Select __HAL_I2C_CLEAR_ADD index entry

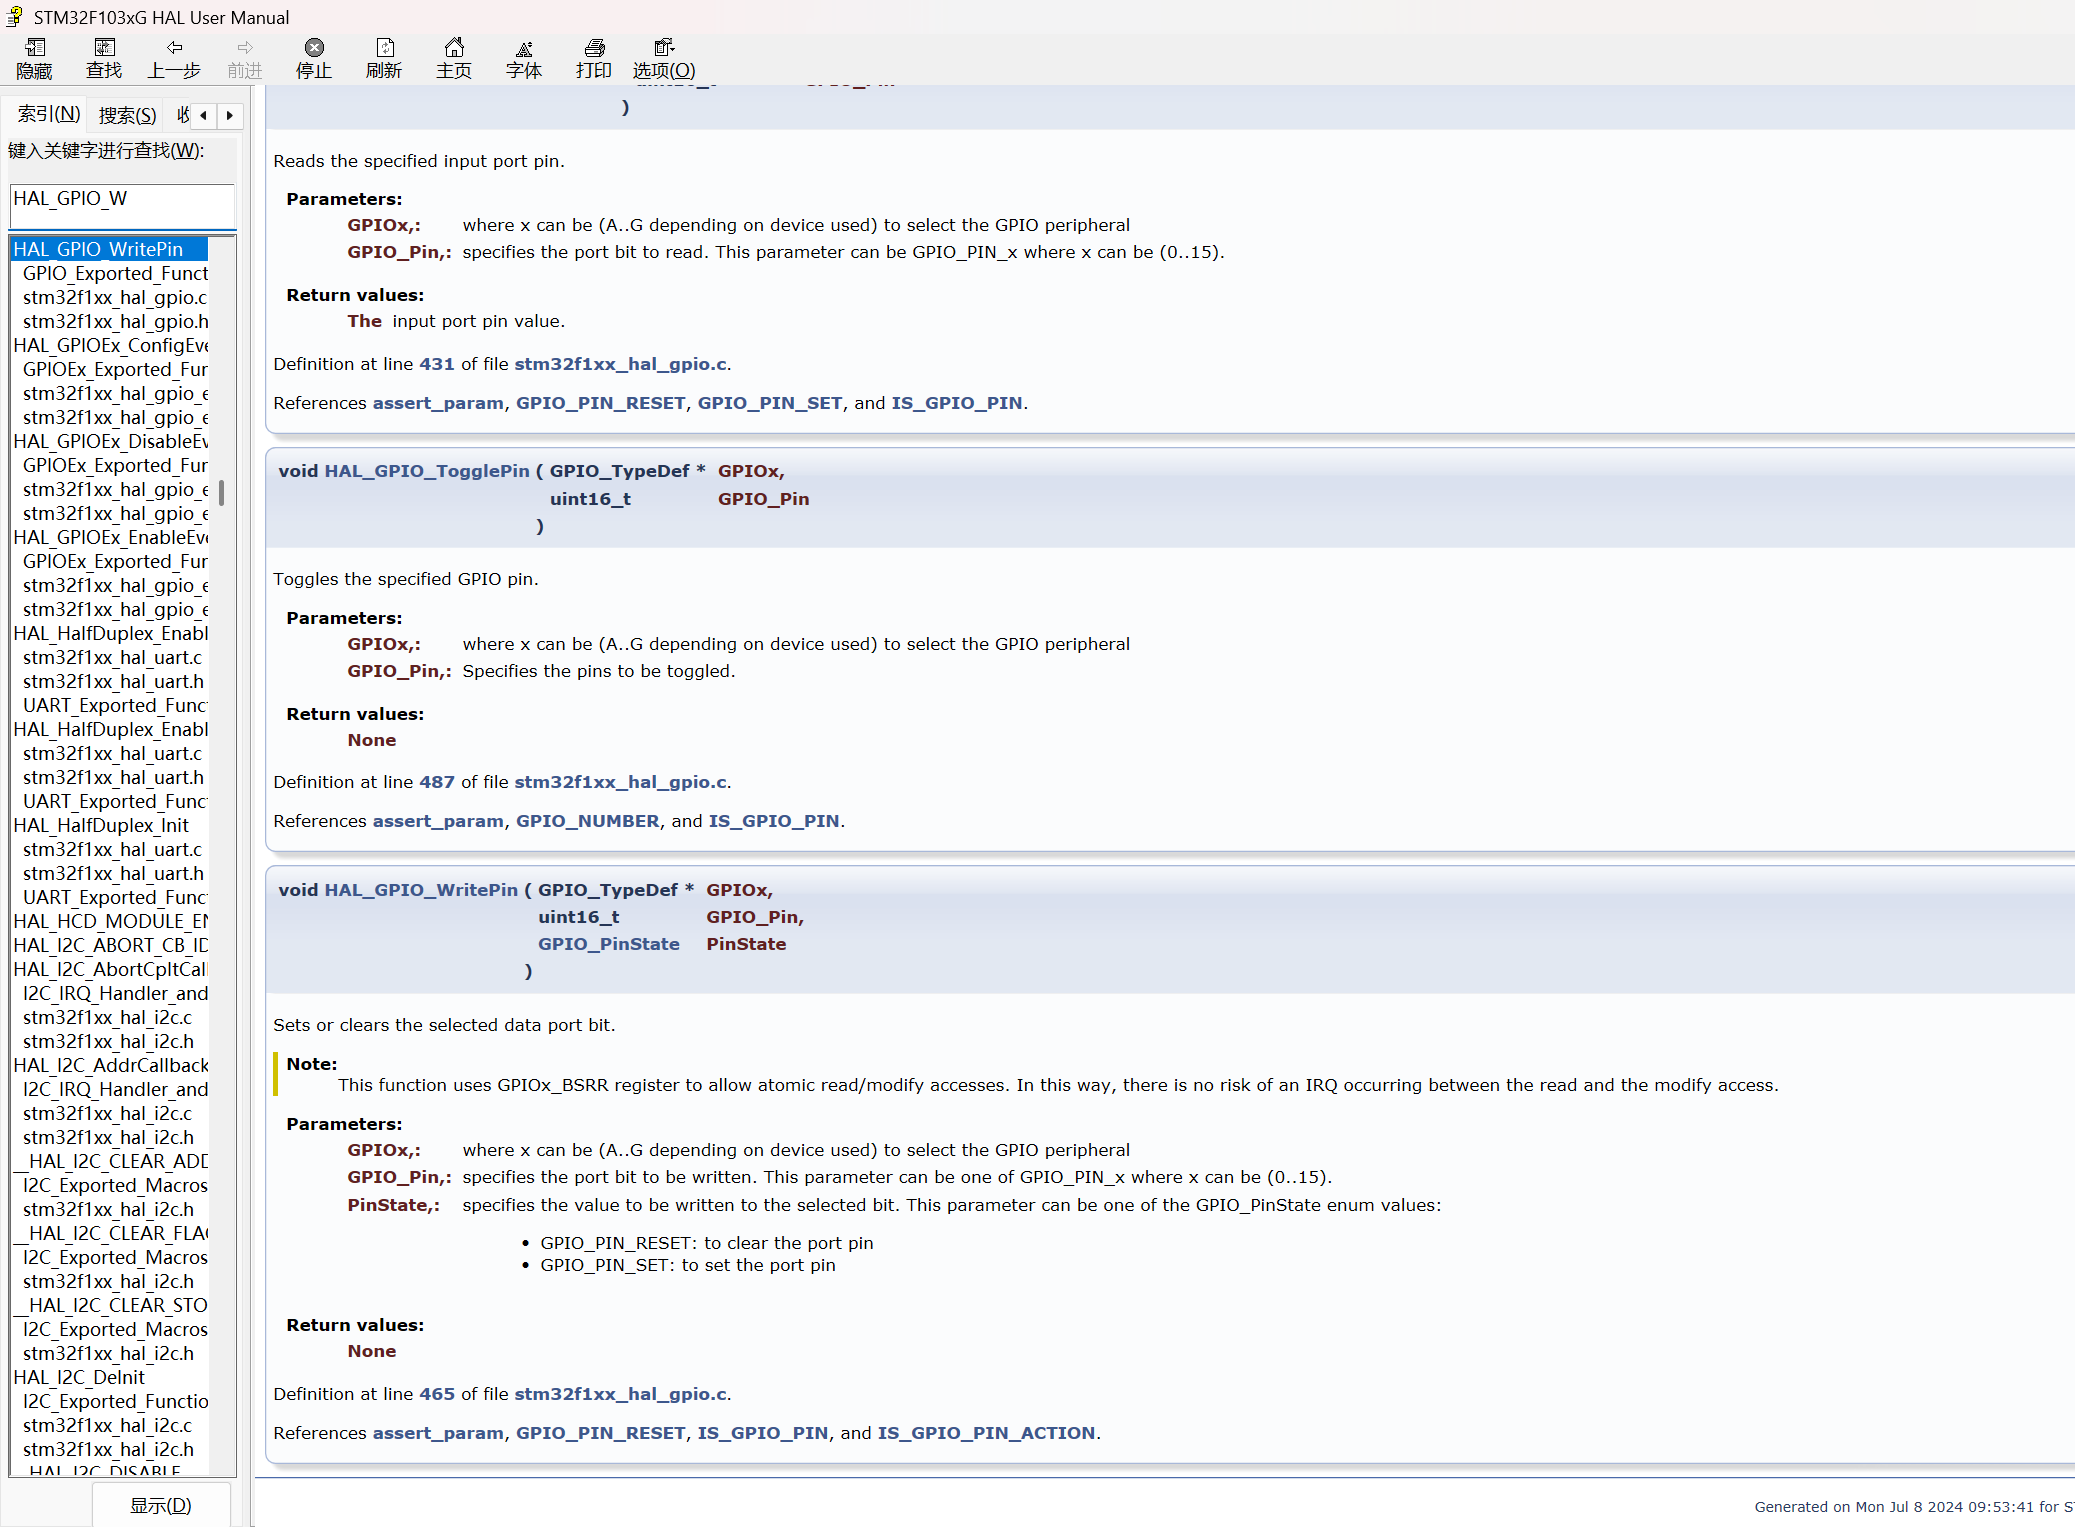pyautogui.click(x=111, y=1161)
